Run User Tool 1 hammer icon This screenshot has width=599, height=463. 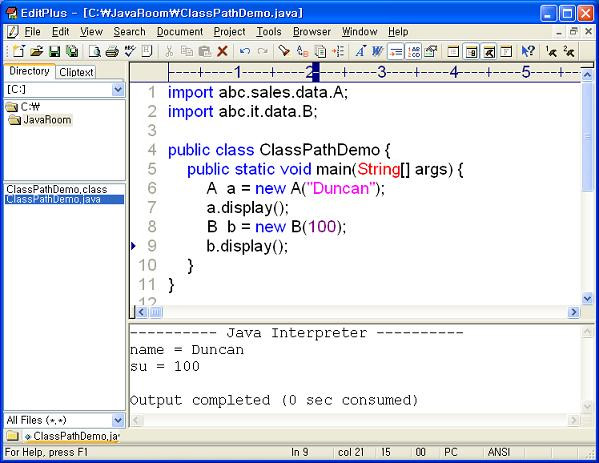[551, 51]
